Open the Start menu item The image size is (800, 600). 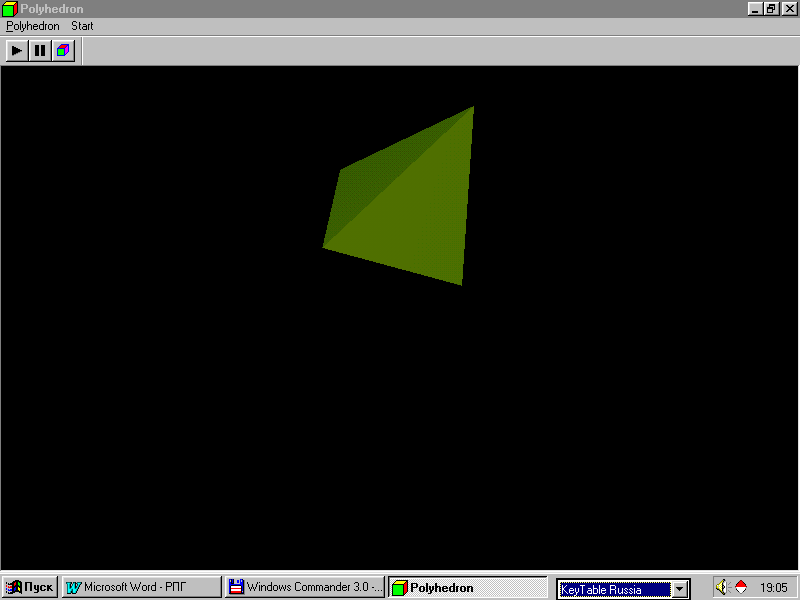pos(82,26)
